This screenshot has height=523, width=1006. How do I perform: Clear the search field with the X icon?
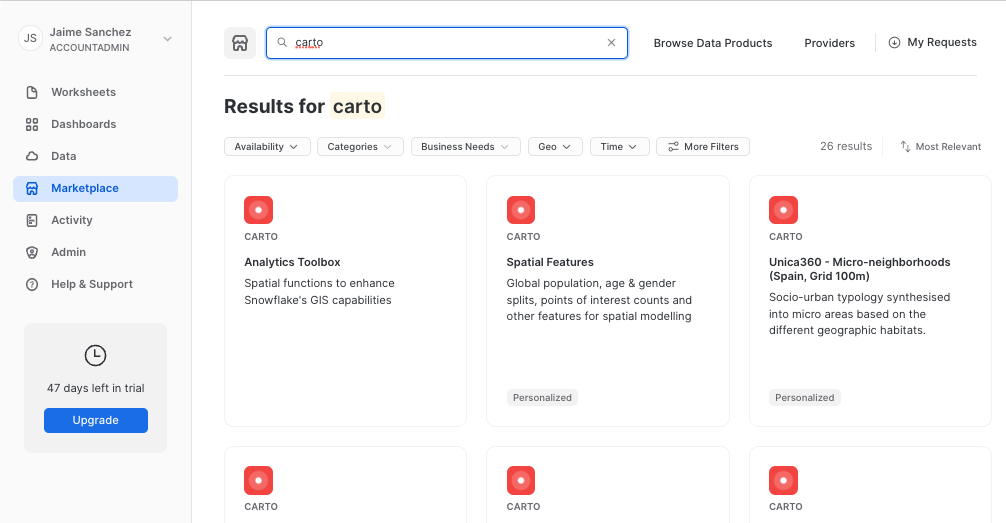tap(612, 43)
